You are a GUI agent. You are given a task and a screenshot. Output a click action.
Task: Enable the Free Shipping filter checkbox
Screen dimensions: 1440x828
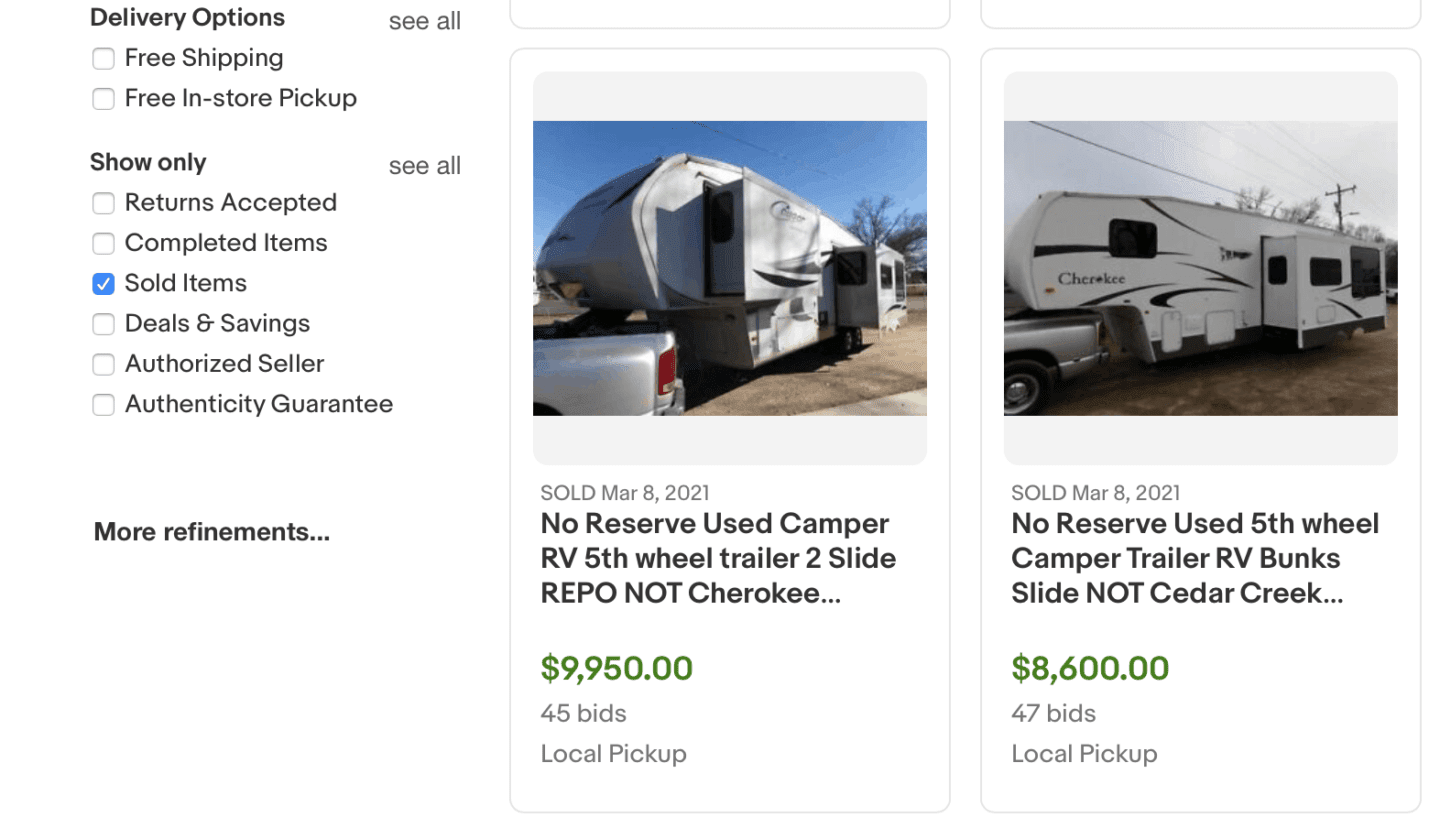103,58
